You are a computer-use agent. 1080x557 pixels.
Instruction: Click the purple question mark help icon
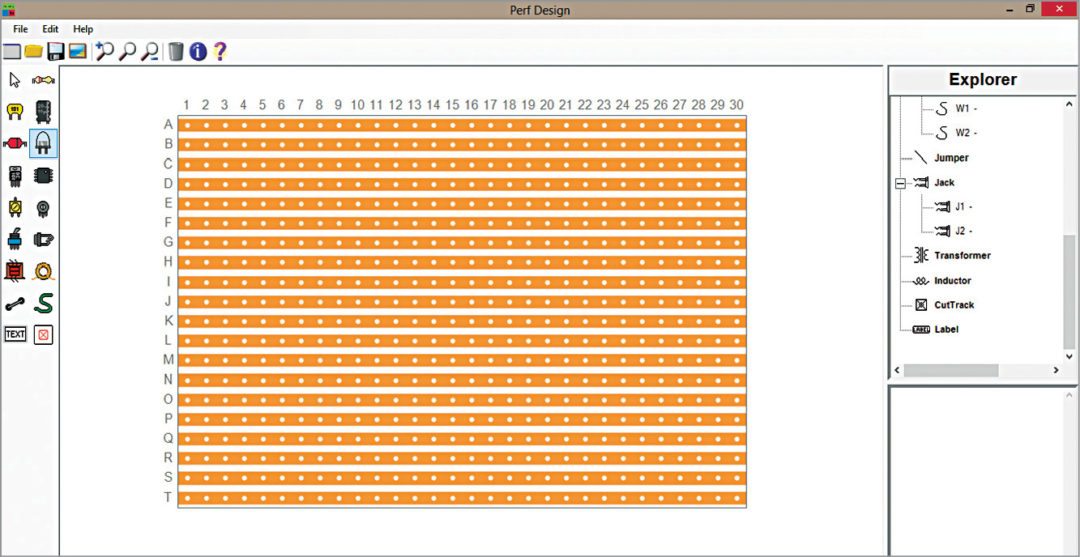(x=220, y=51)
